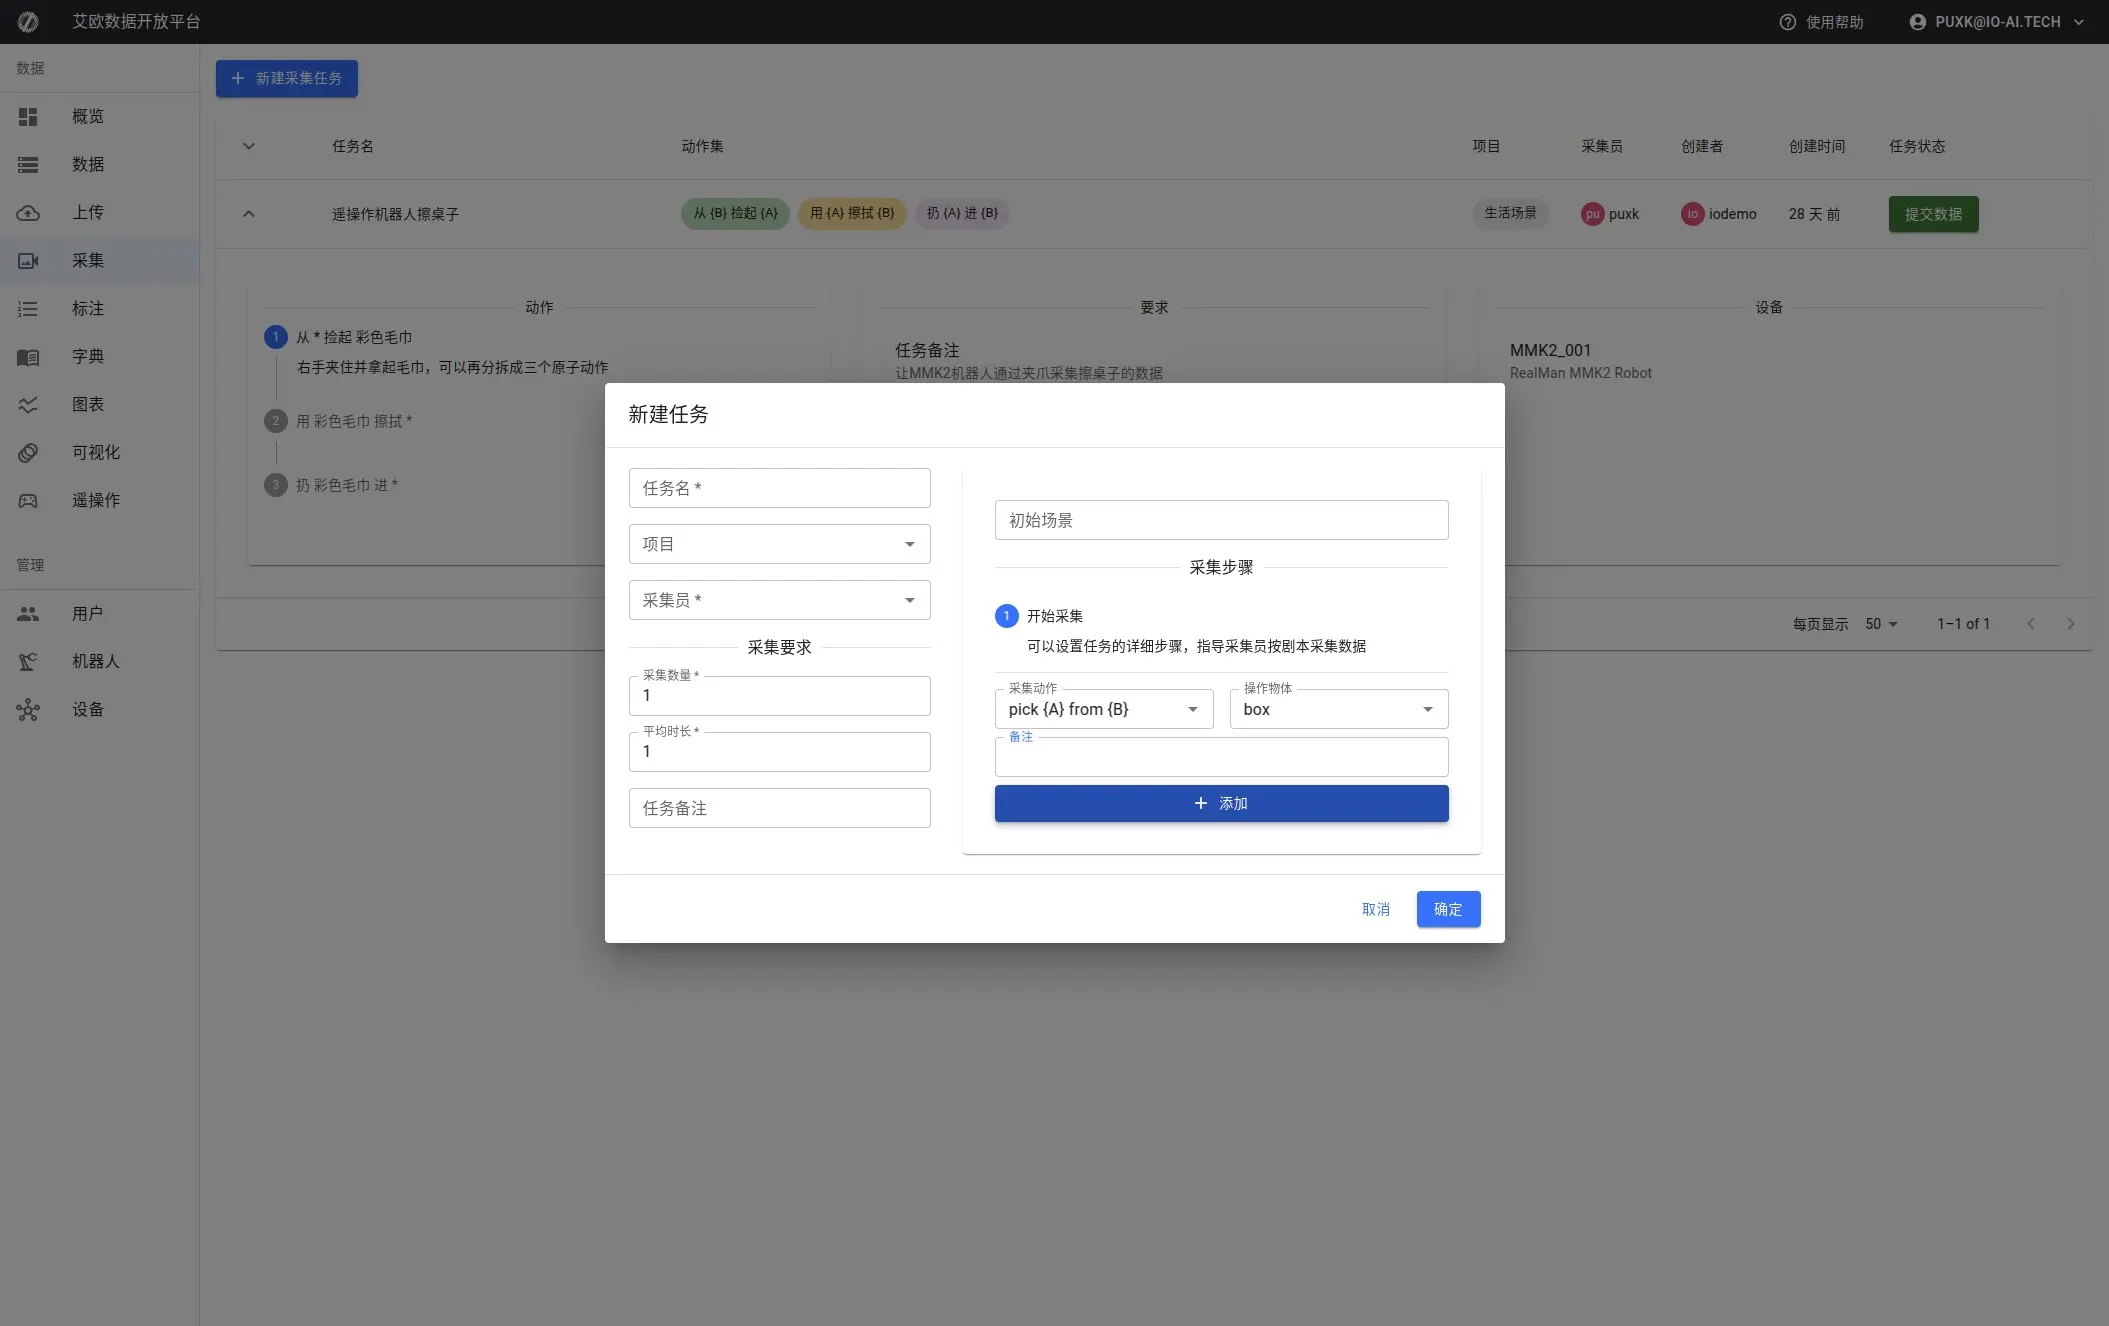Click the robot arm icon in sidebar

tap(28, 662)
